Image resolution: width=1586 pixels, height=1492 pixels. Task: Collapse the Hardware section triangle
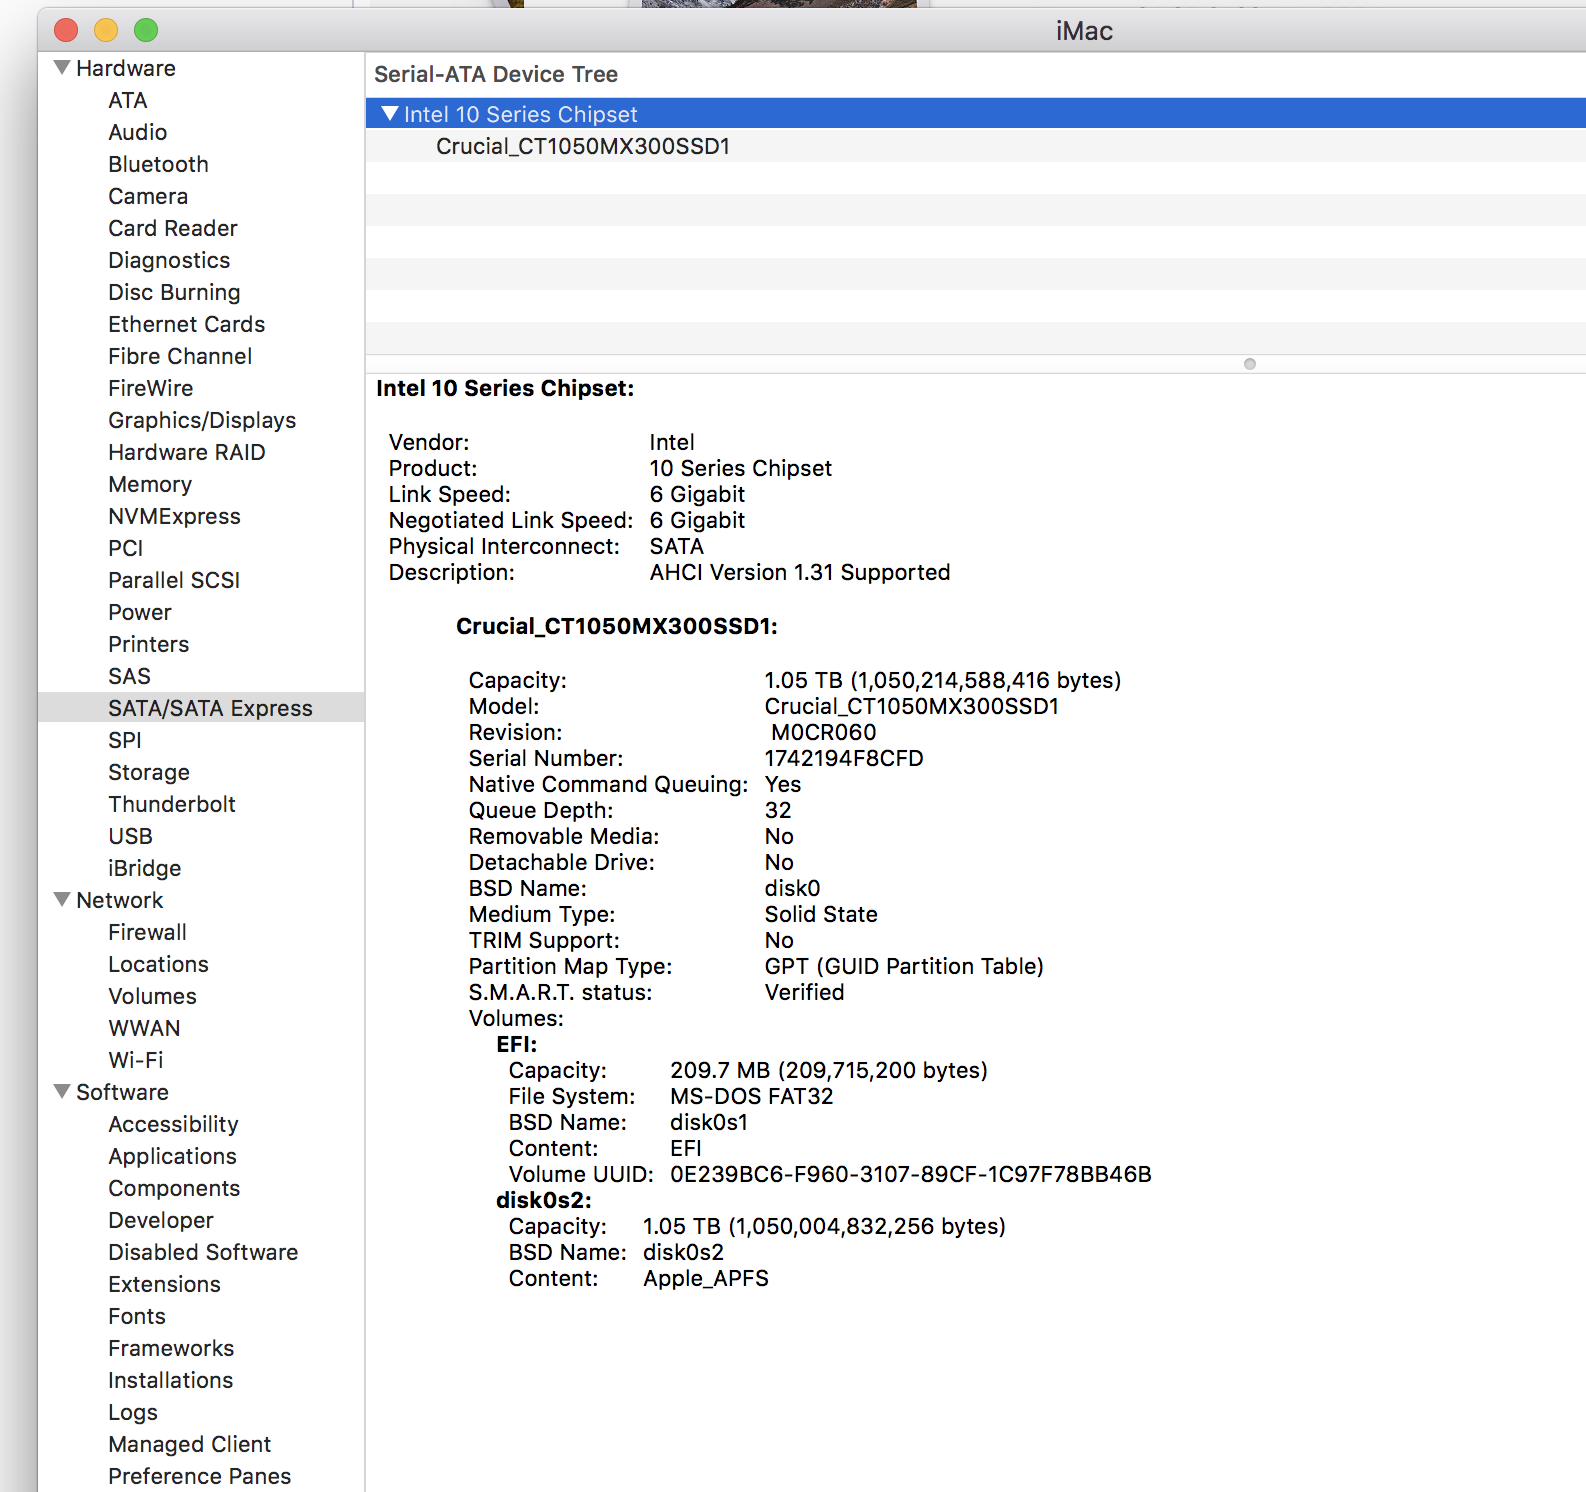(x=62, y=68)
